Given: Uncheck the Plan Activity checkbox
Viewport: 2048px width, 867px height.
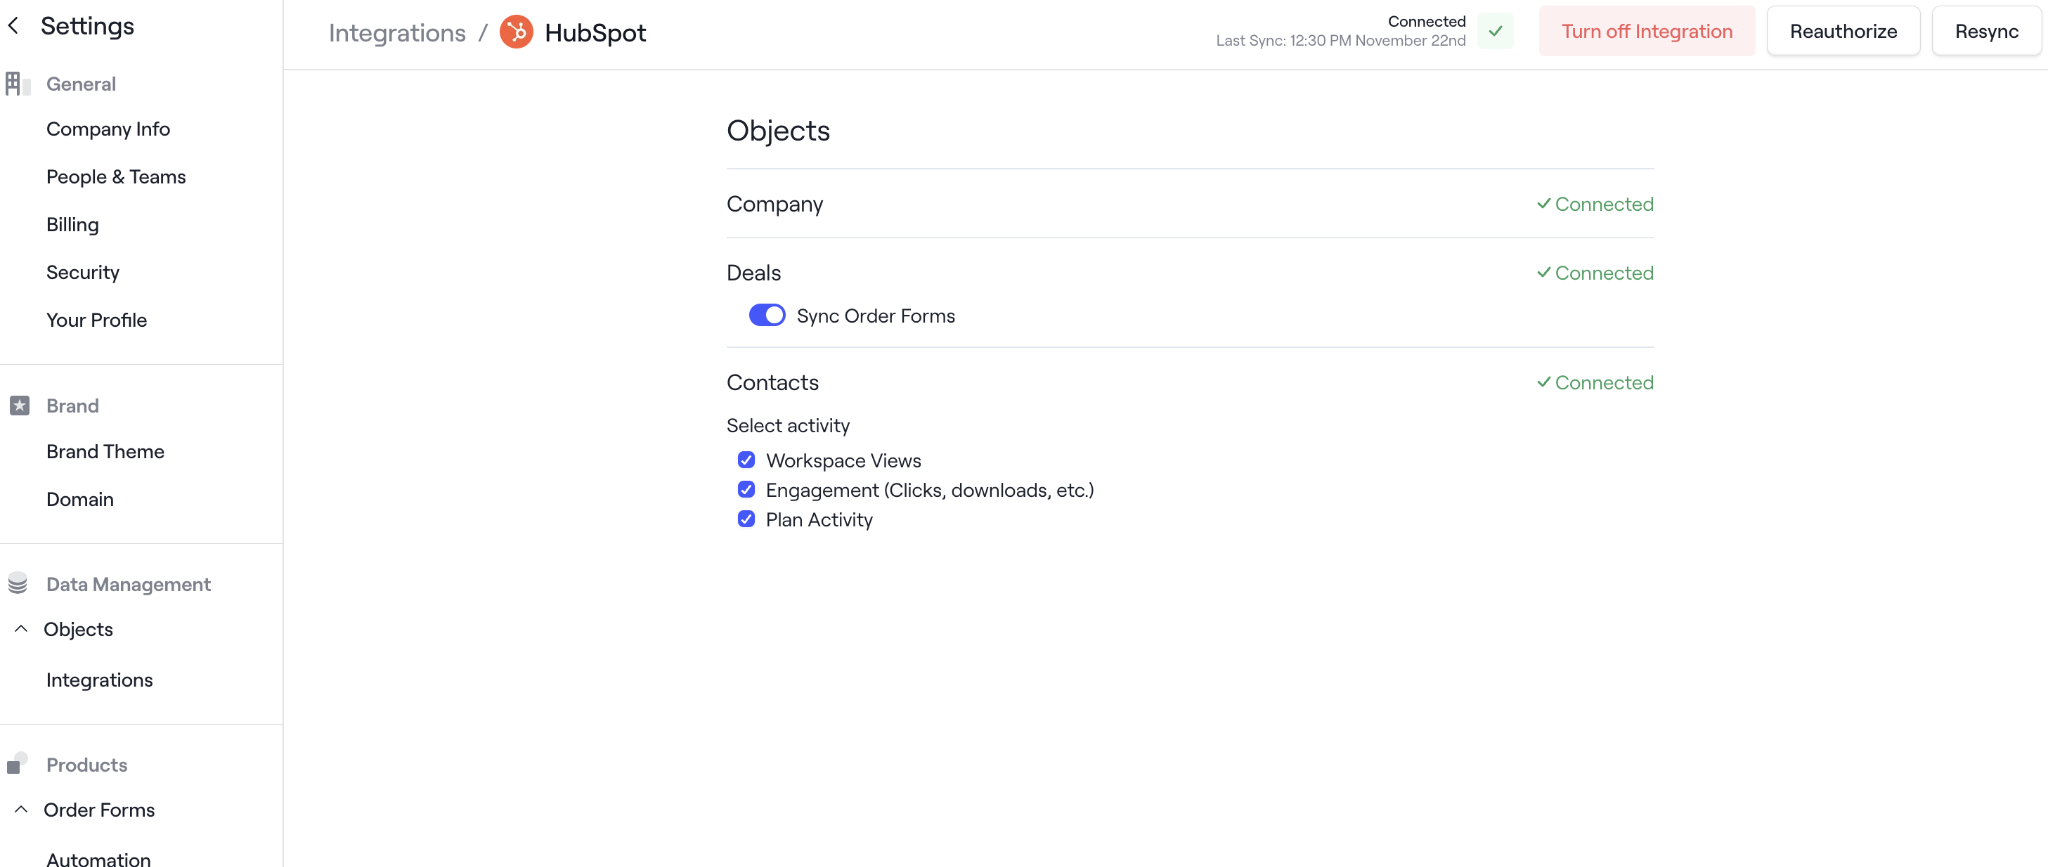Looking at the screenshot, I should point(746,519).
